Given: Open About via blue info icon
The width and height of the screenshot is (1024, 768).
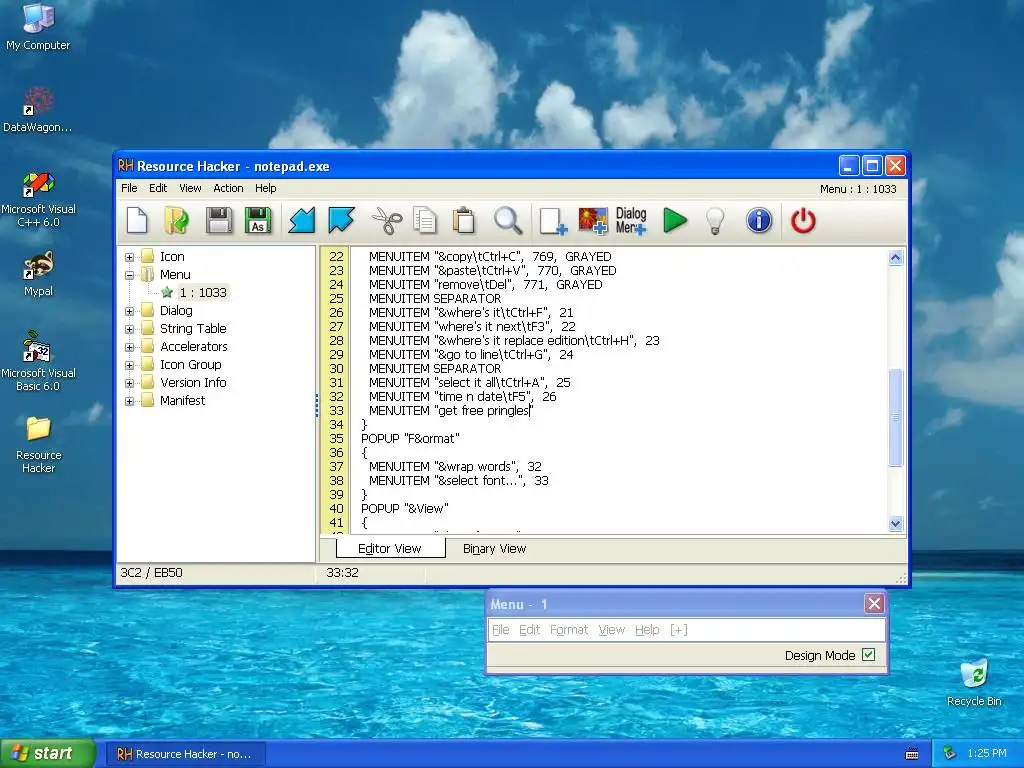Looking at the screenshot, I should 759,221.
